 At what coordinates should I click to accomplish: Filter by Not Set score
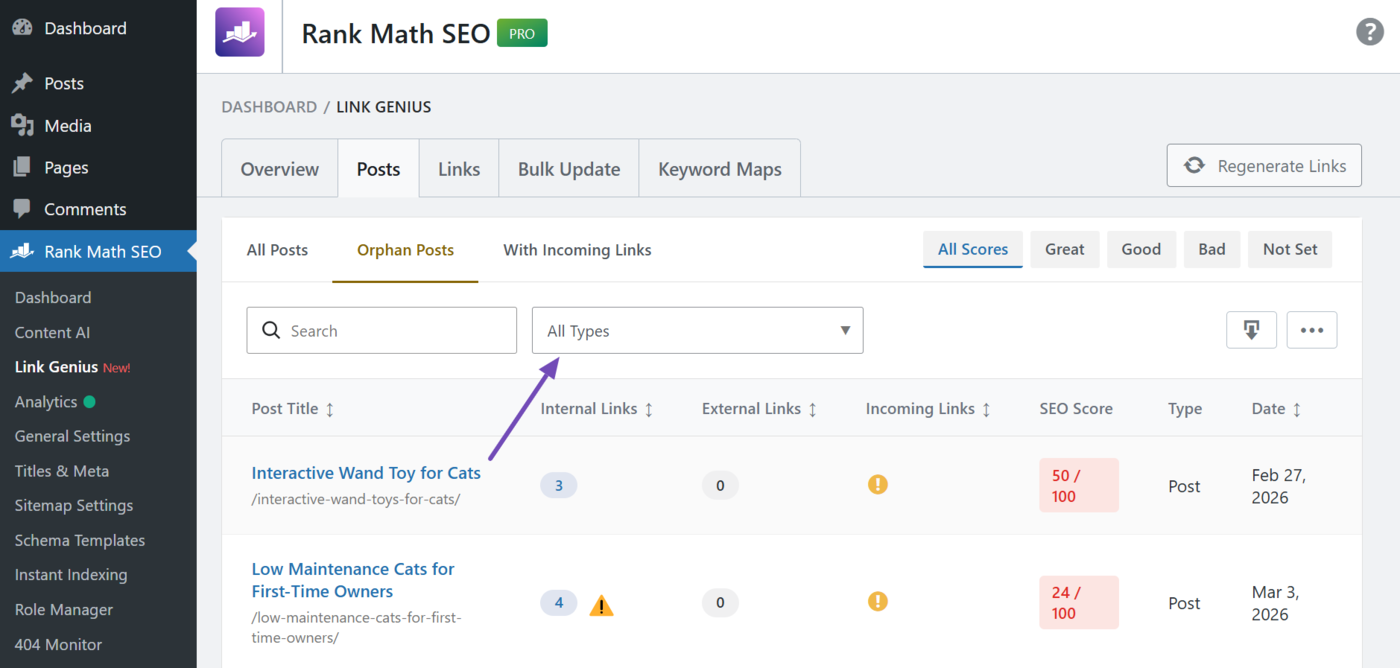[1290, 249]
